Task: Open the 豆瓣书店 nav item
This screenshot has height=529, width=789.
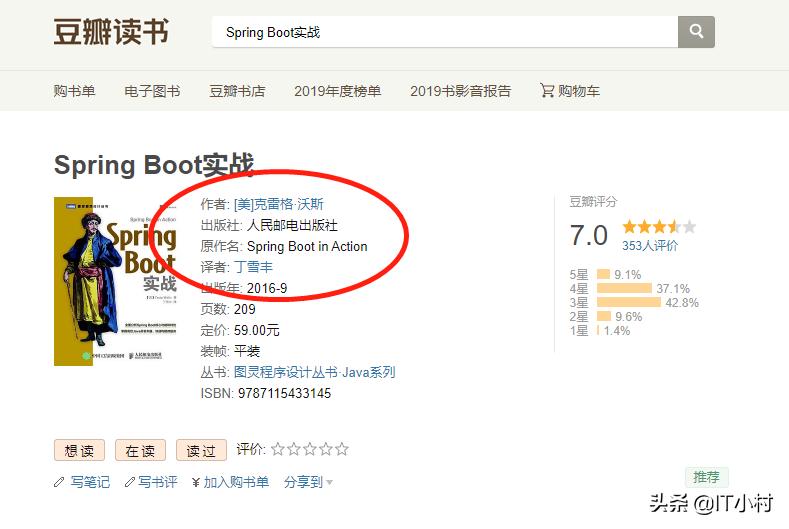Action: coord(237,91)
